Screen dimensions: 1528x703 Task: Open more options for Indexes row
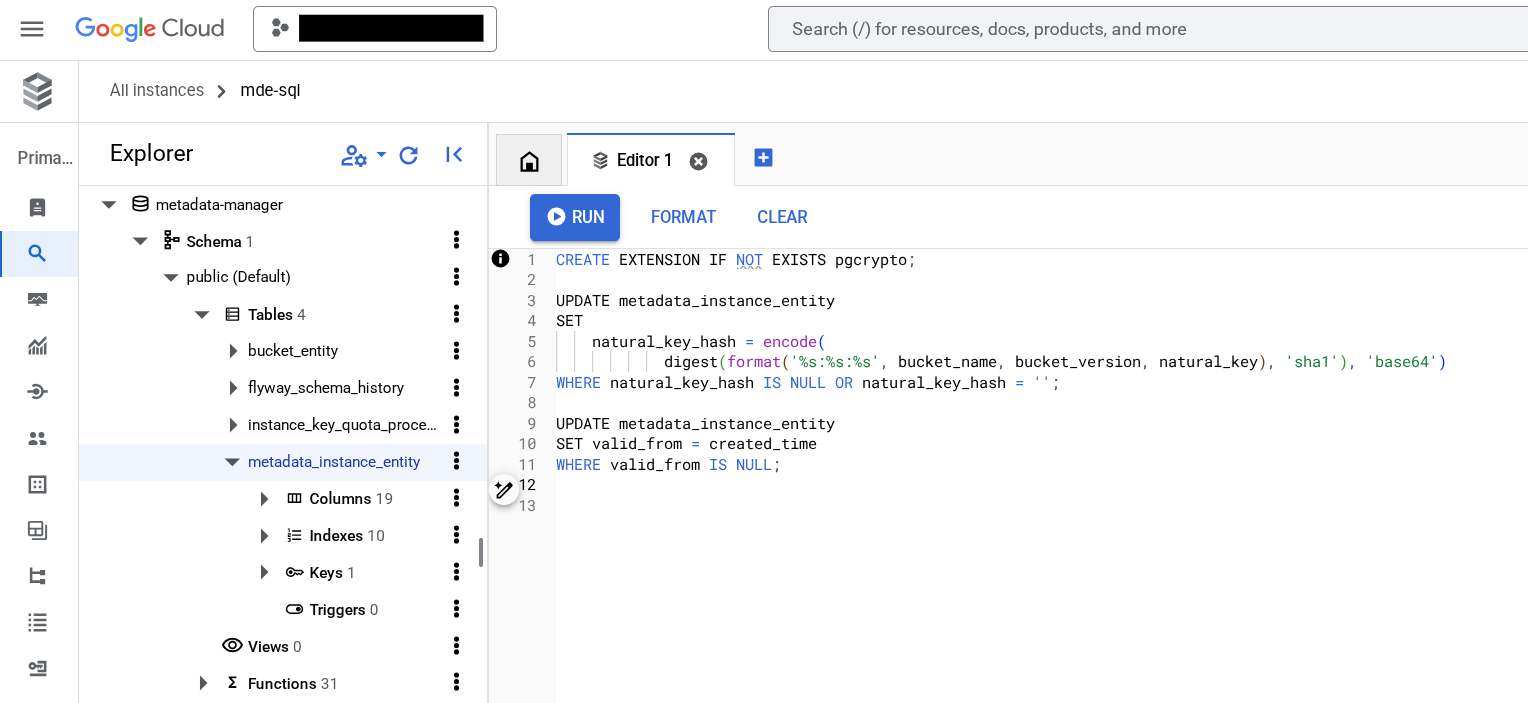(456, 536)
